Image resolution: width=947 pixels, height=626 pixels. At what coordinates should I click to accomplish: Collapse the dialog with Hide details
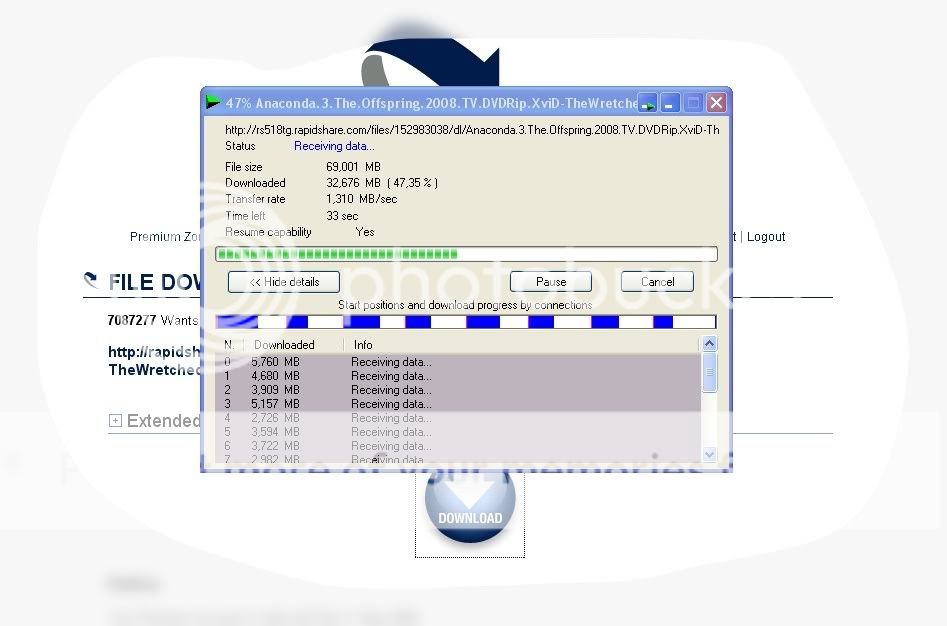coord(284,282)
